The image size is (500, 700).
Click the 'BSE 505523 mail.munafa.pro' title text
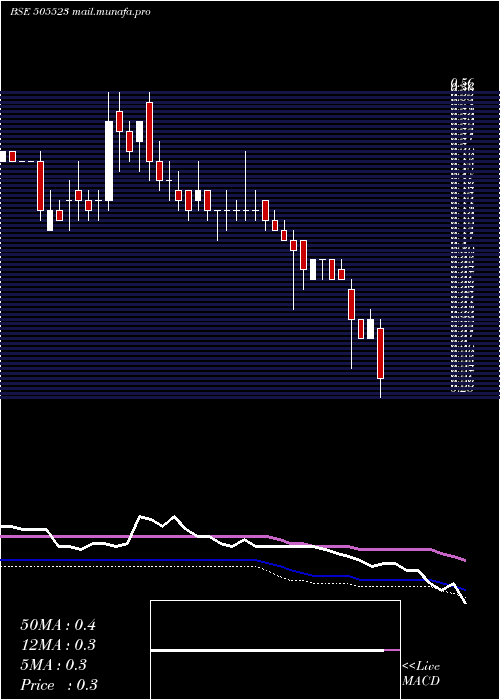click(x=80, y=12)
